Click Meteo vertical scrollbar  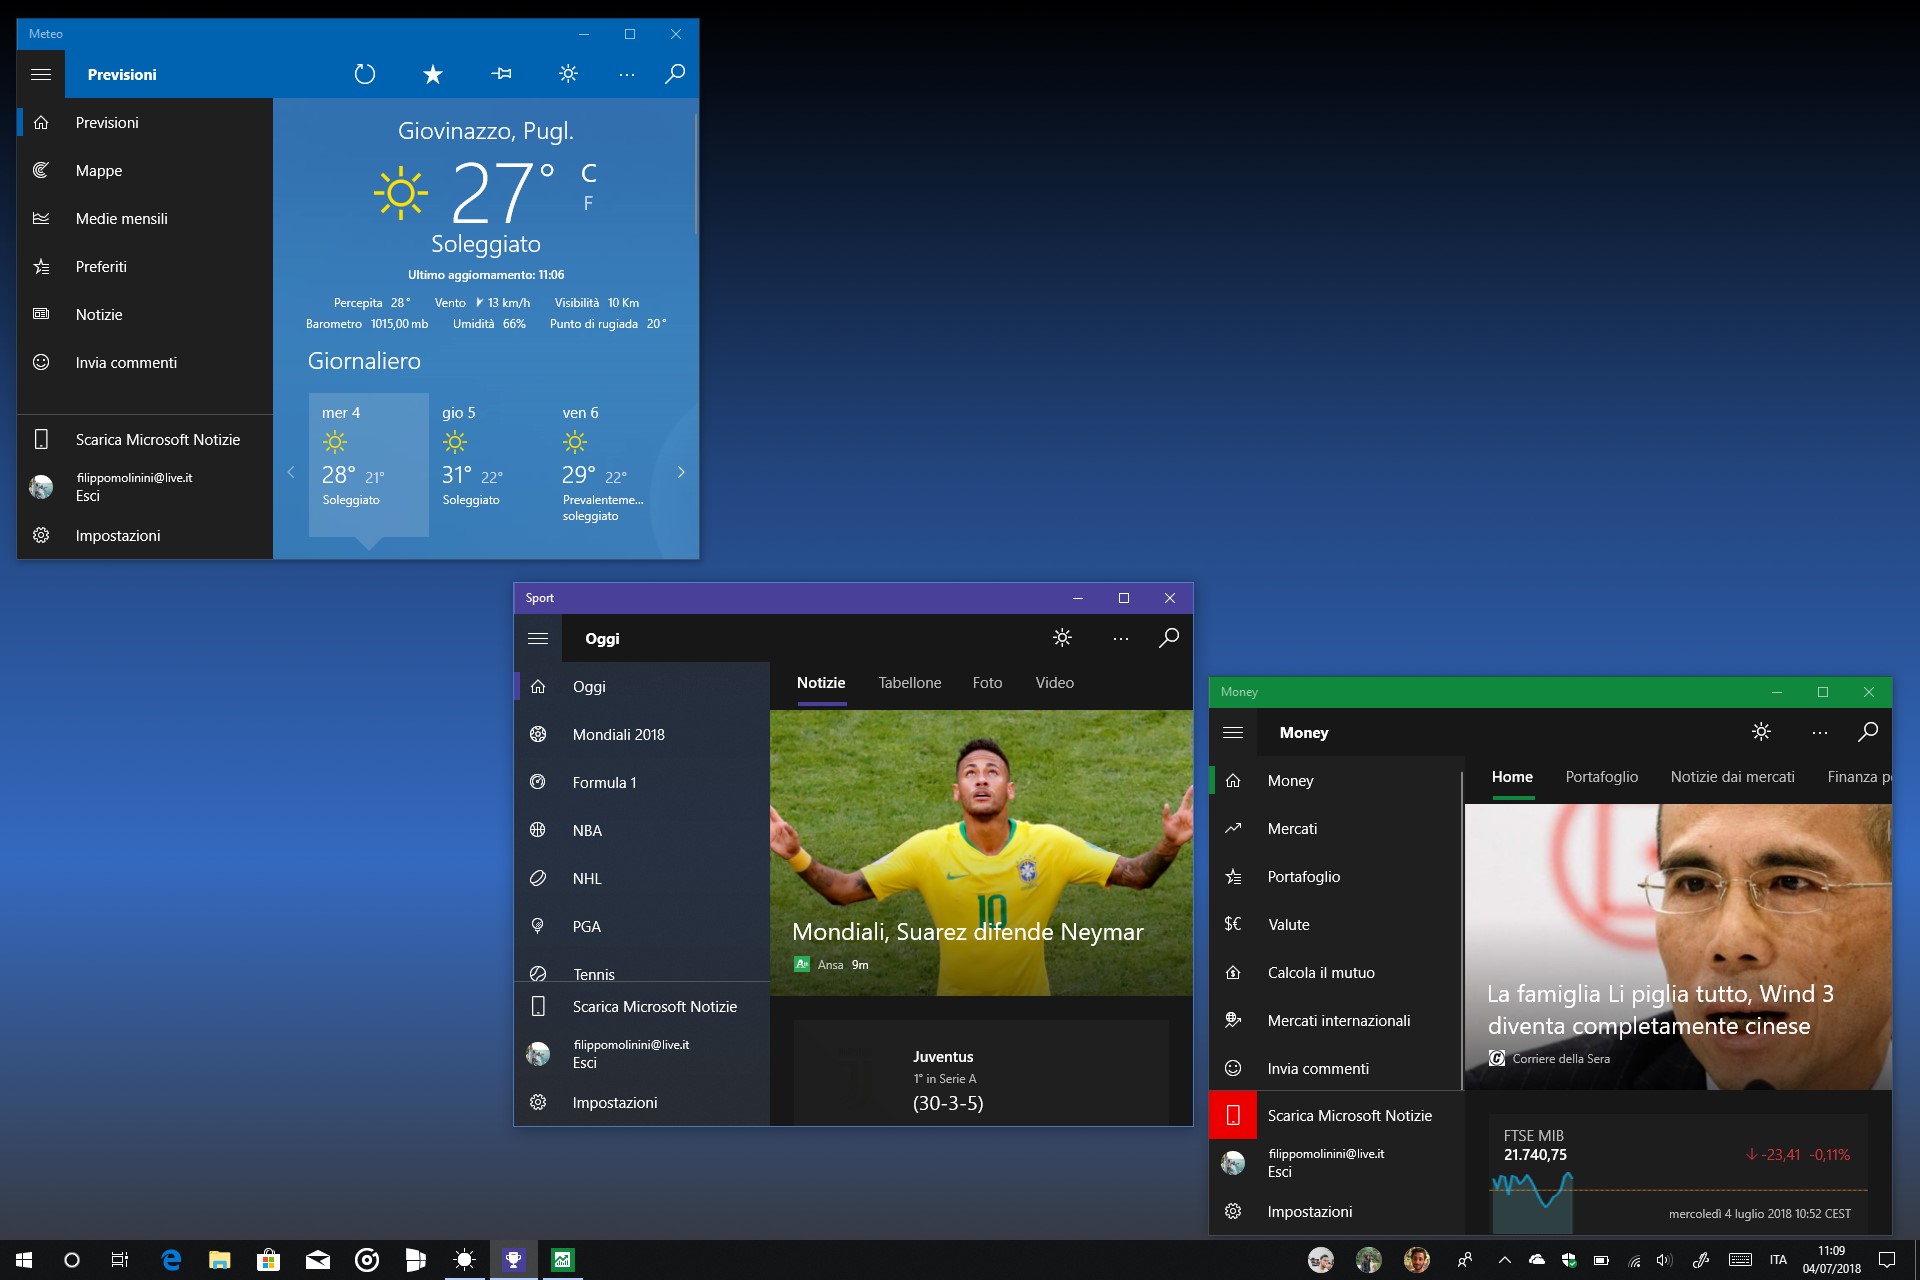[695, 174]
